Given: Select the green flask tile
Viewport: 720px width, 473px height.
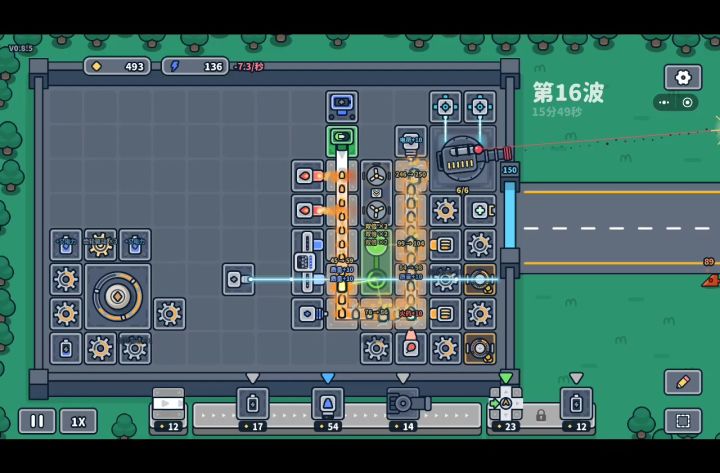Looking at the screenshot, I should point(376,262).
